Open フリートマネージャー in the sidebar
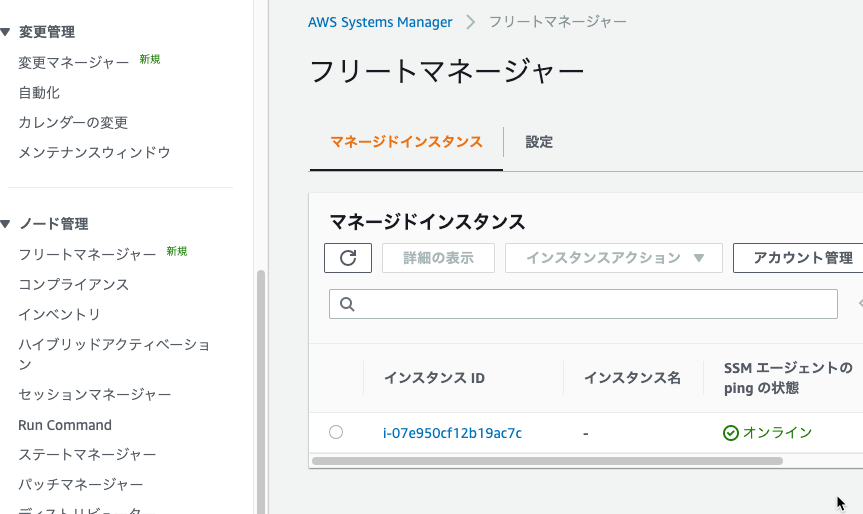Screen dimensions: 863x514 coord(88,254)
